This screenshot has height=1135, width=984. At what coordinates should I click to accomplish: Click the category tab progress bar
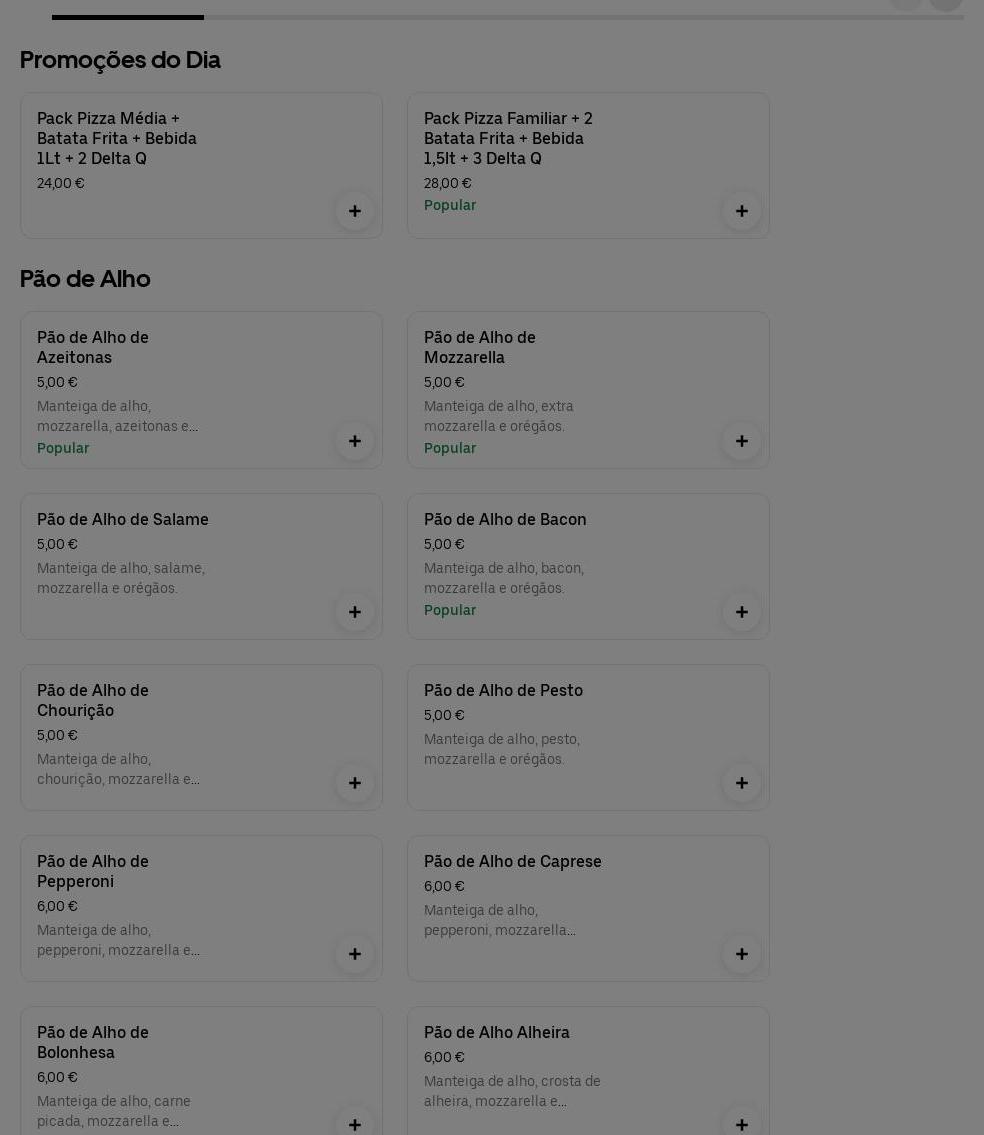pos(508,17)
